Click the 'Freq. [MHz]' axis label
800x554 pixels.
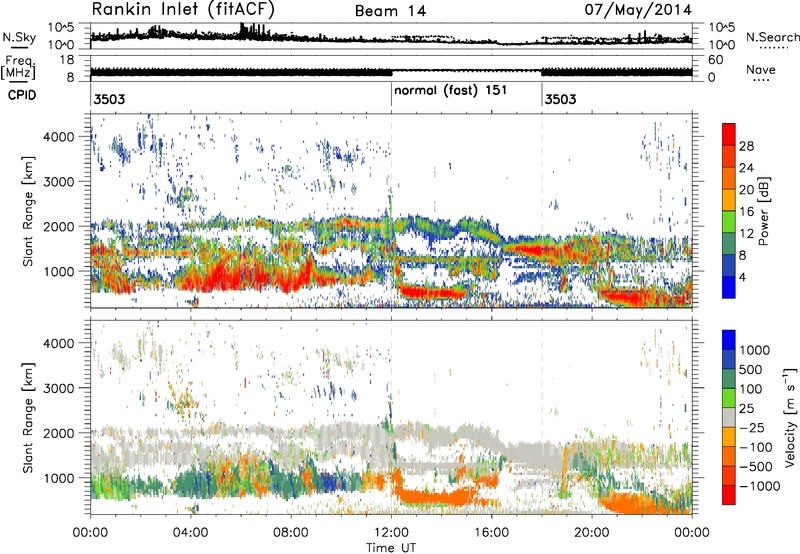click(x=19, y=68)
